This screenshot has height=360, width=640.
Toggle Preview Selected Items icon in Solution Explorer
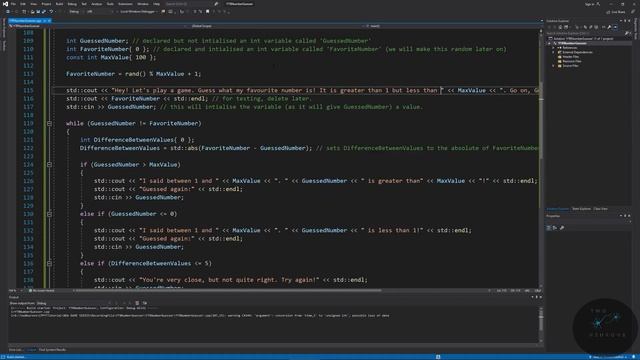point(616,27)
